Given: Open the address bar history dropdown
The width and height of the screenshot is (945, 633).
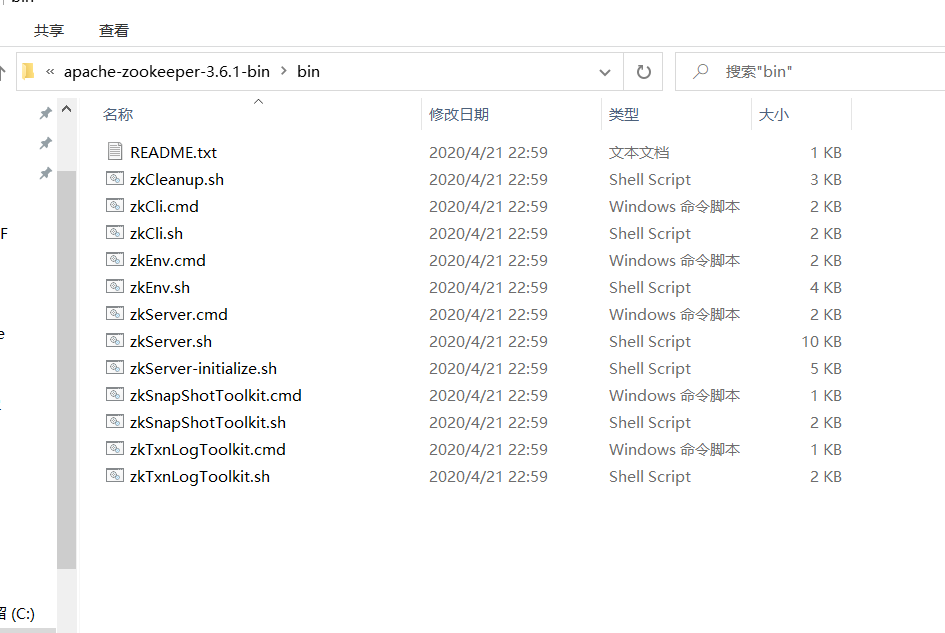Looking at the screenshot, I should coord(604,72).
